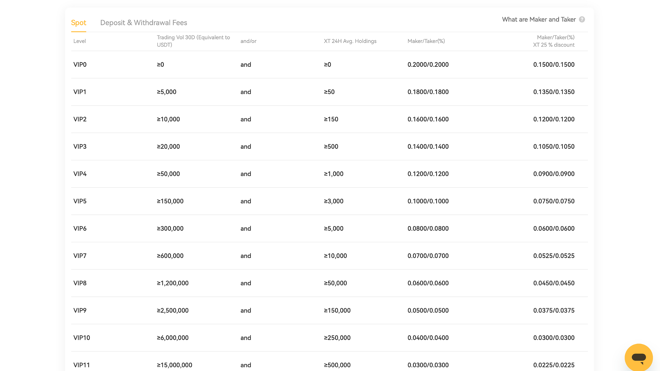Click the 0.0225/0.0225 discounted fee
660x371 pixels.
(x=554, y=365)
